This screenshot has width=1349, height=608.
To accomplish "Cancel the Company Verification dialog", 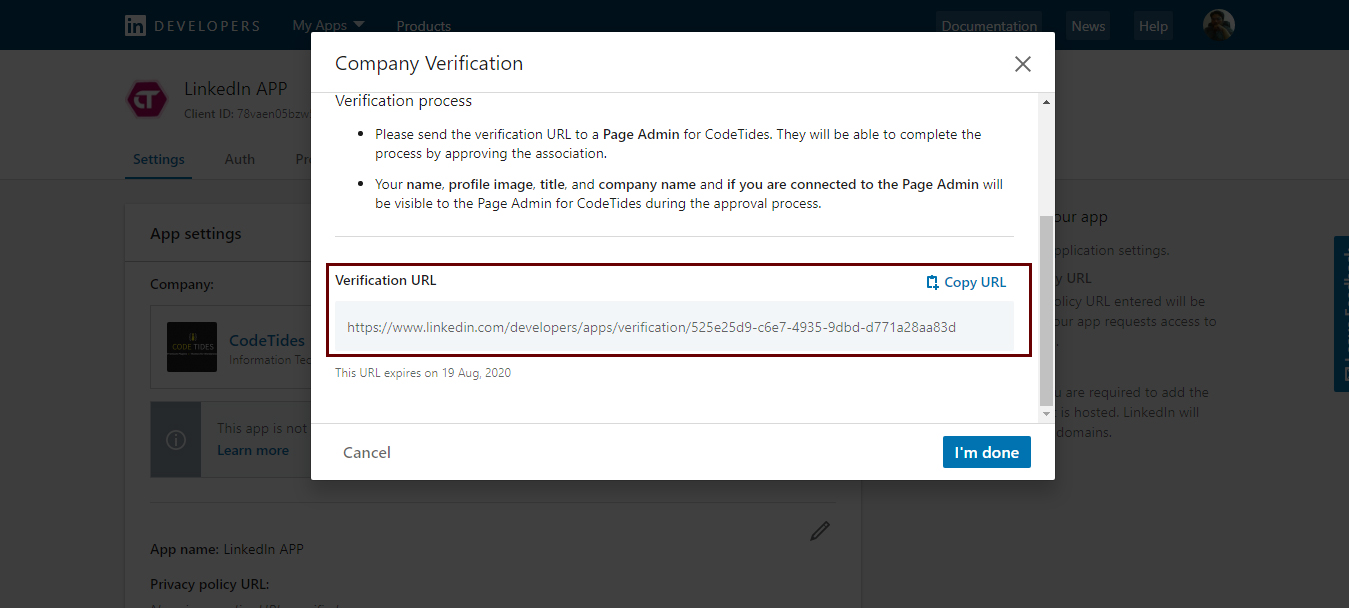I will click(367, 452).
